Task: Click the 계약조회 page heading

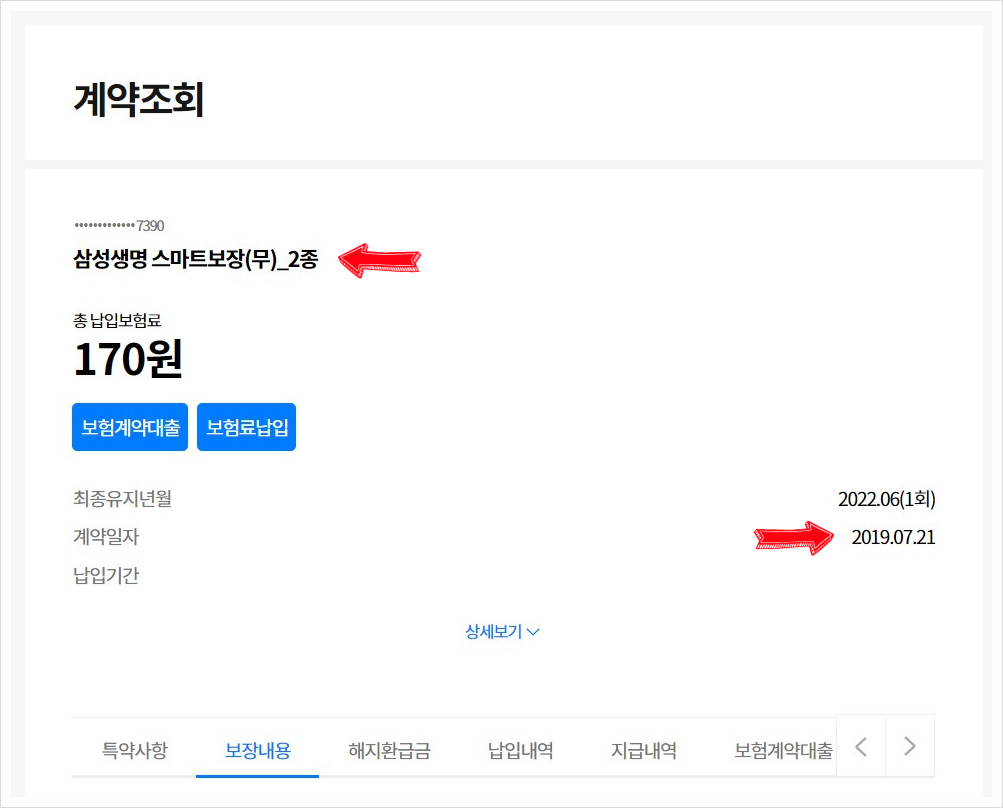Action: pyautogui.click(x=138, y=99)
